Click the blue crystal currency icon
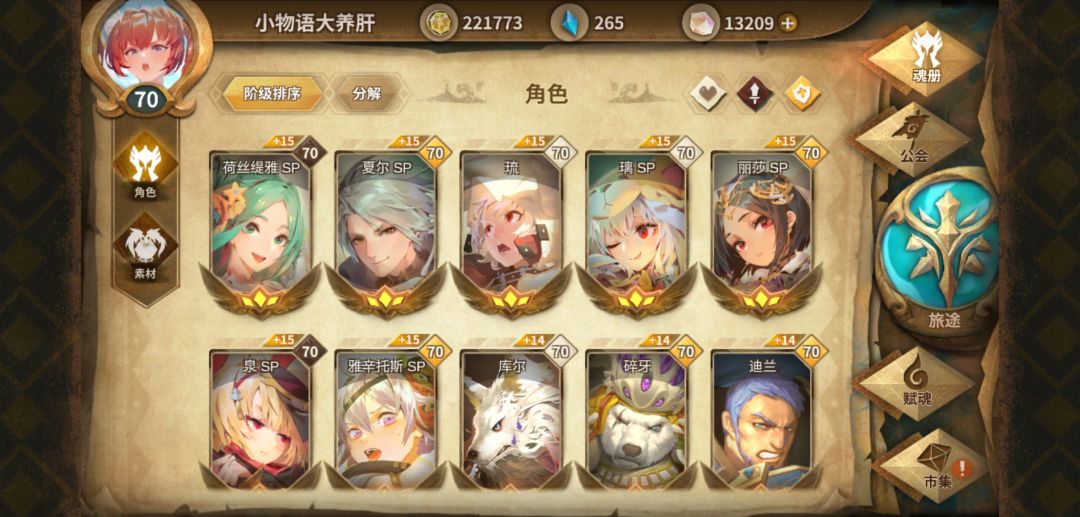Viewport: 1080px width, 517px height. (569, 23)
